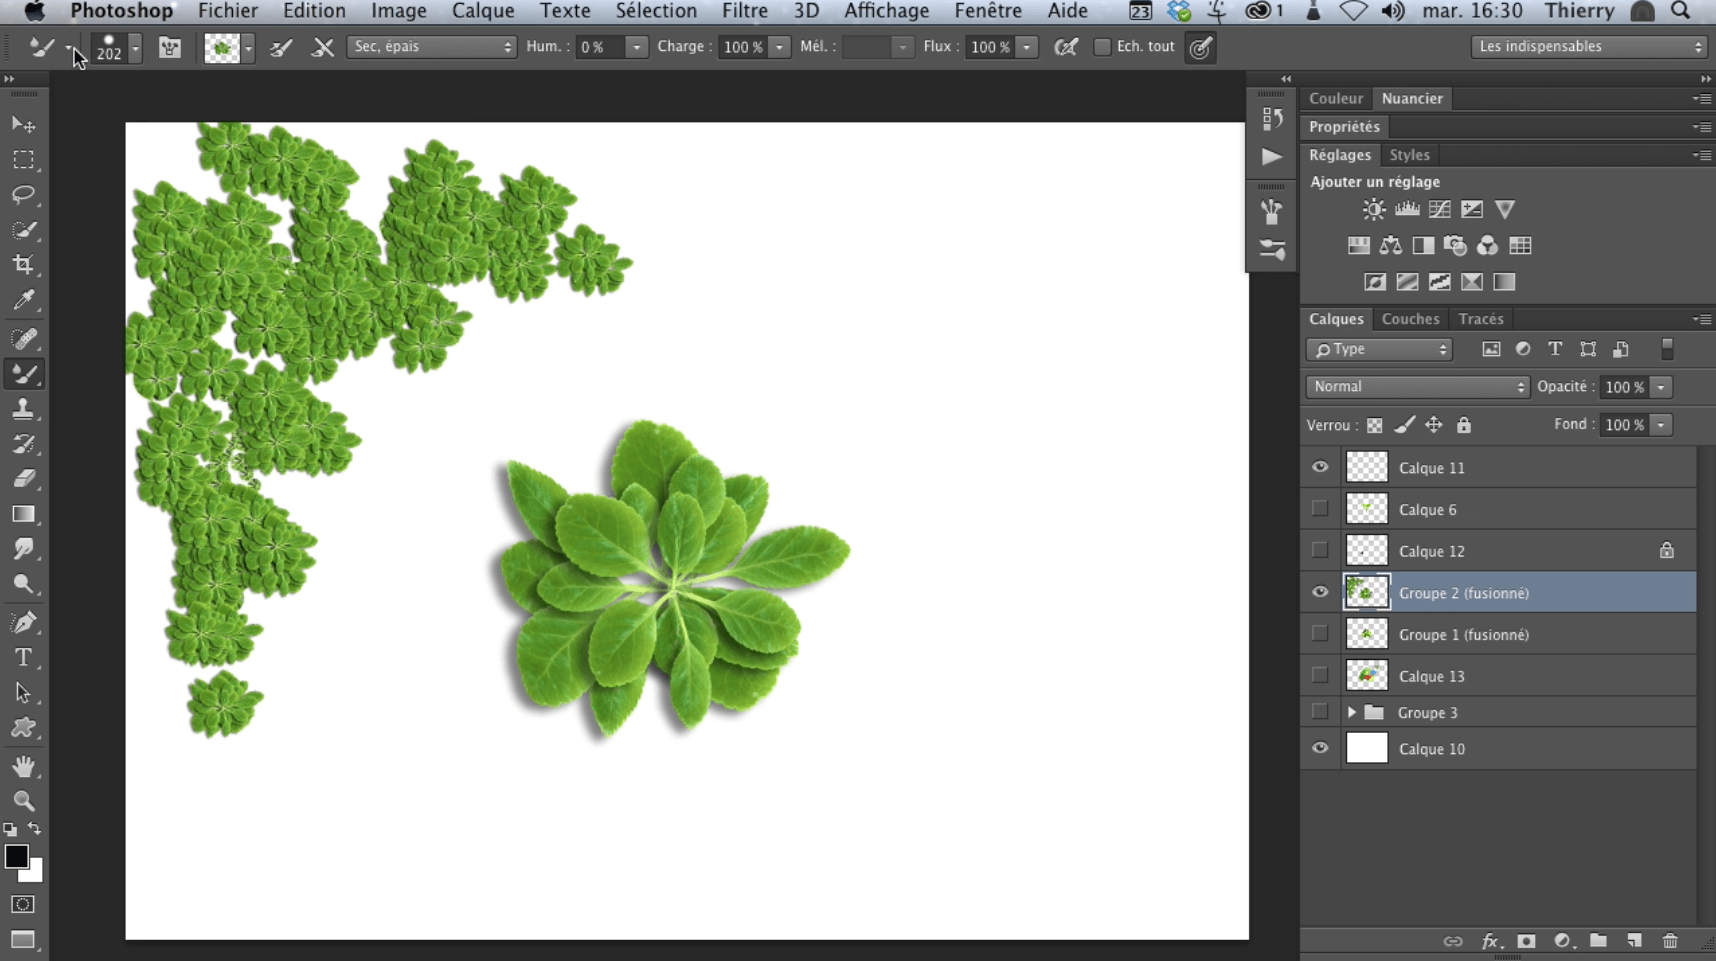The image size is (1716, 961).
Task: Pick the Eyedropper tool
Action: [x=23, y=300]
